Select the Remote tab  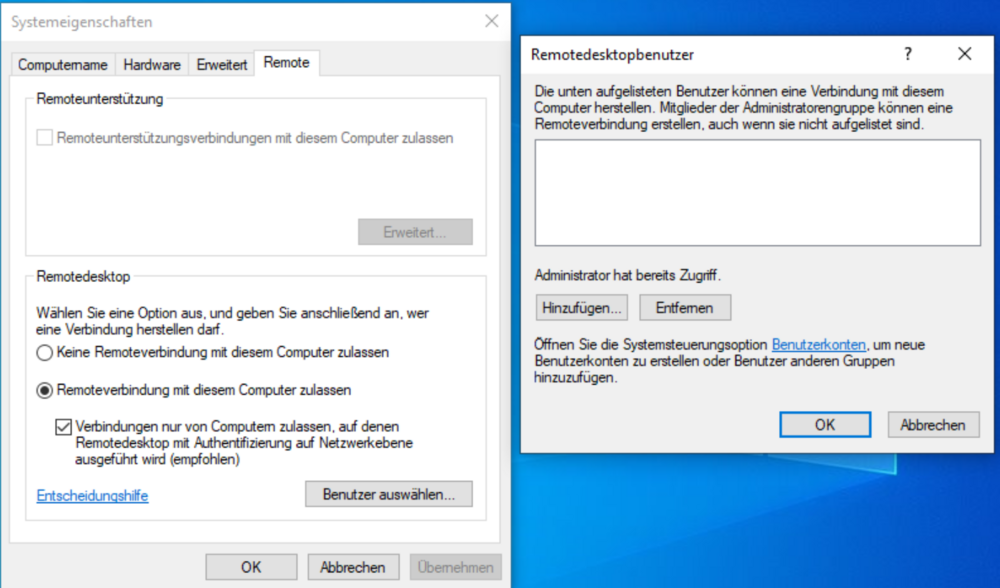286,63
